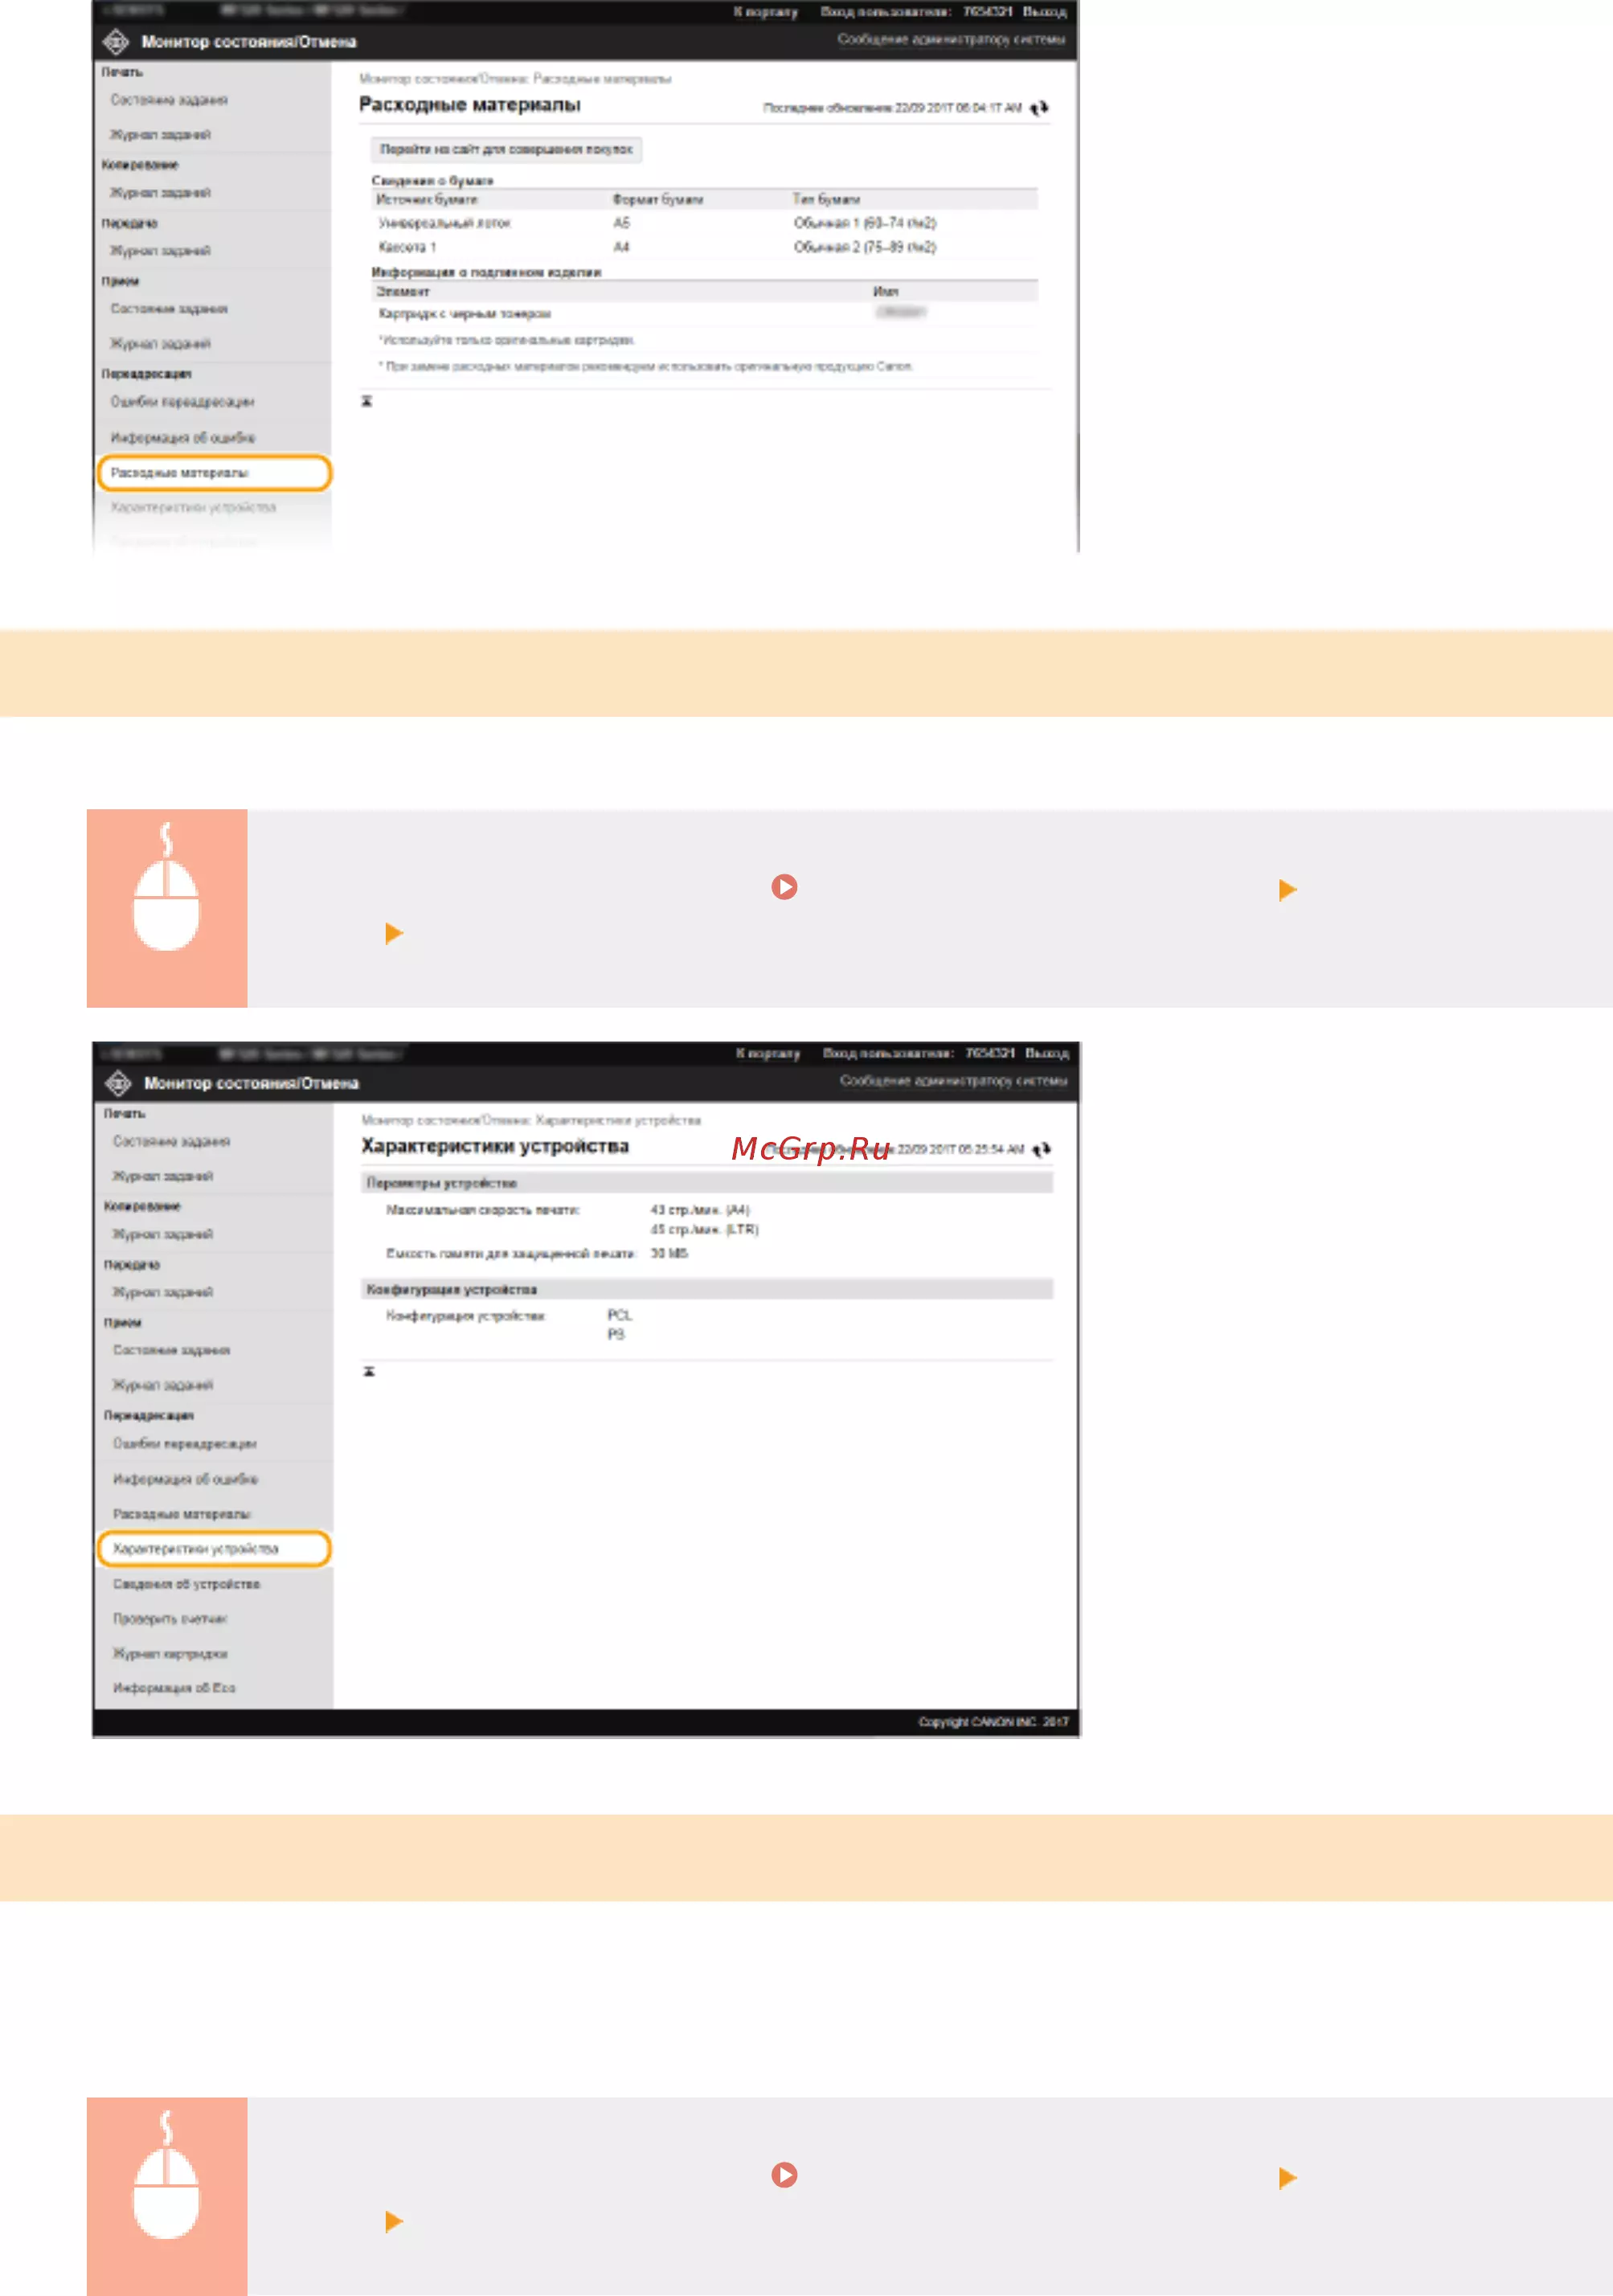Click the white mouse icon in the first note box
The image size is (1613, 2296).
(x=166, y=887)
